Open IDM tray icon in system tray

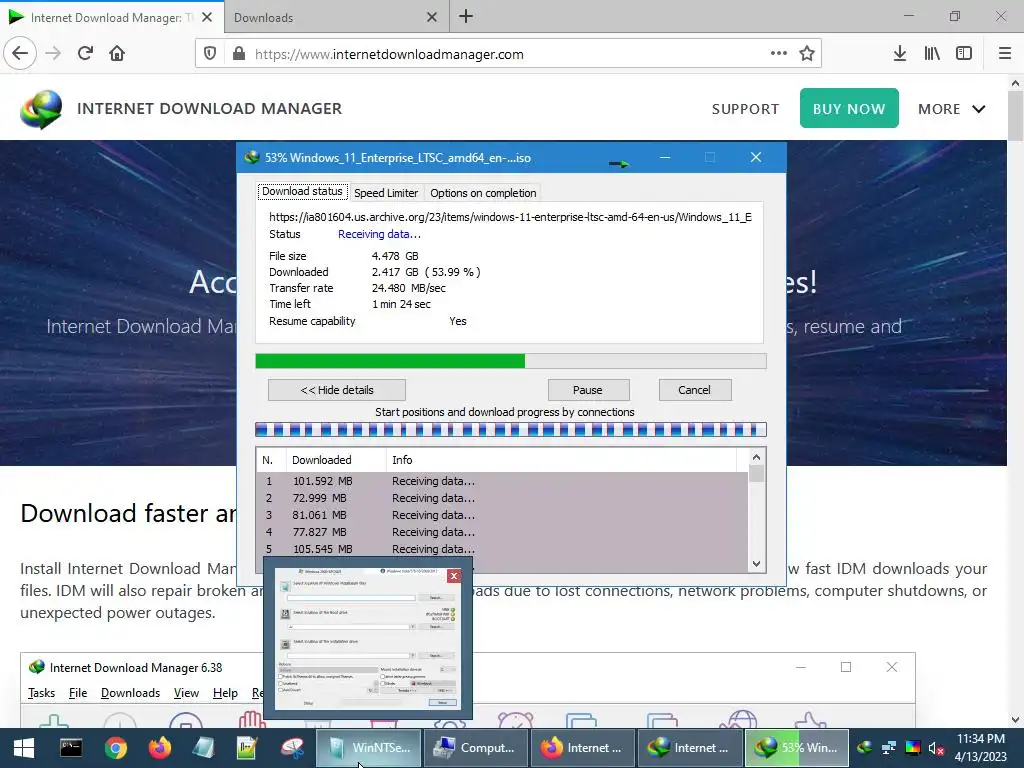(865, 748)
